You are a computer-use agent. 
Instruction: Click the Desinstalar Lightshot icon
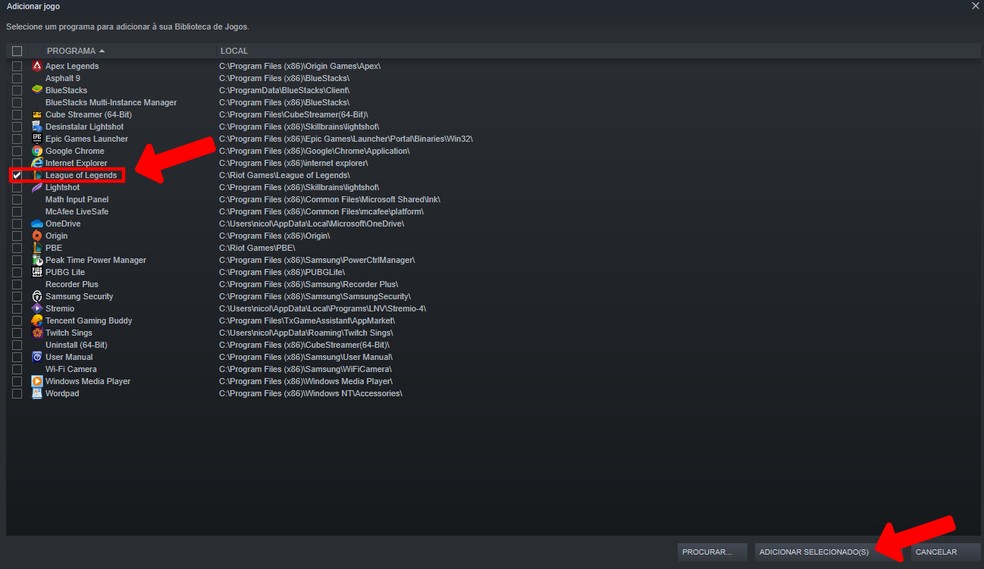tap(37, 127)
